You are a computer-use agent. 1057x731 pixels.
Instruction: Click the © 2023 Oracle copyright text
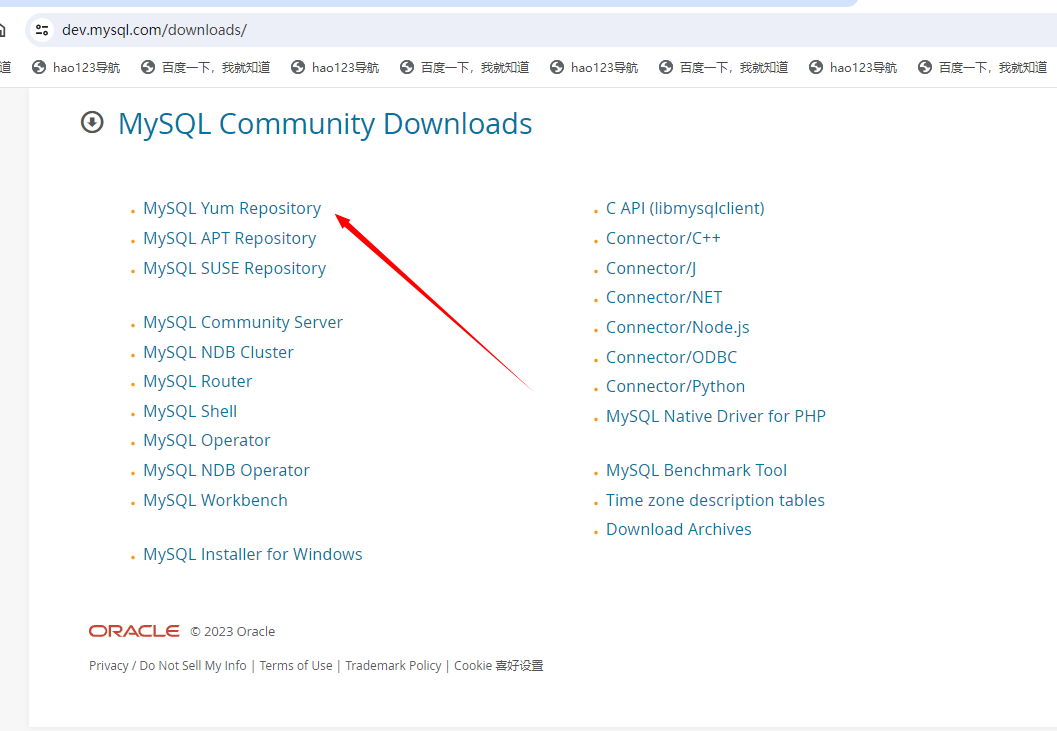pos(233,631)
